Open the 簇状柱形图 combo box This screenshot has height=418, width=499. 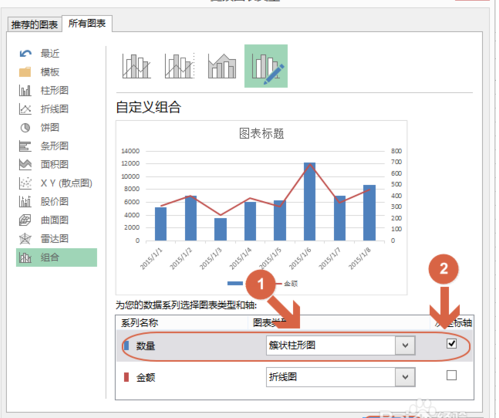click(340, 345)
